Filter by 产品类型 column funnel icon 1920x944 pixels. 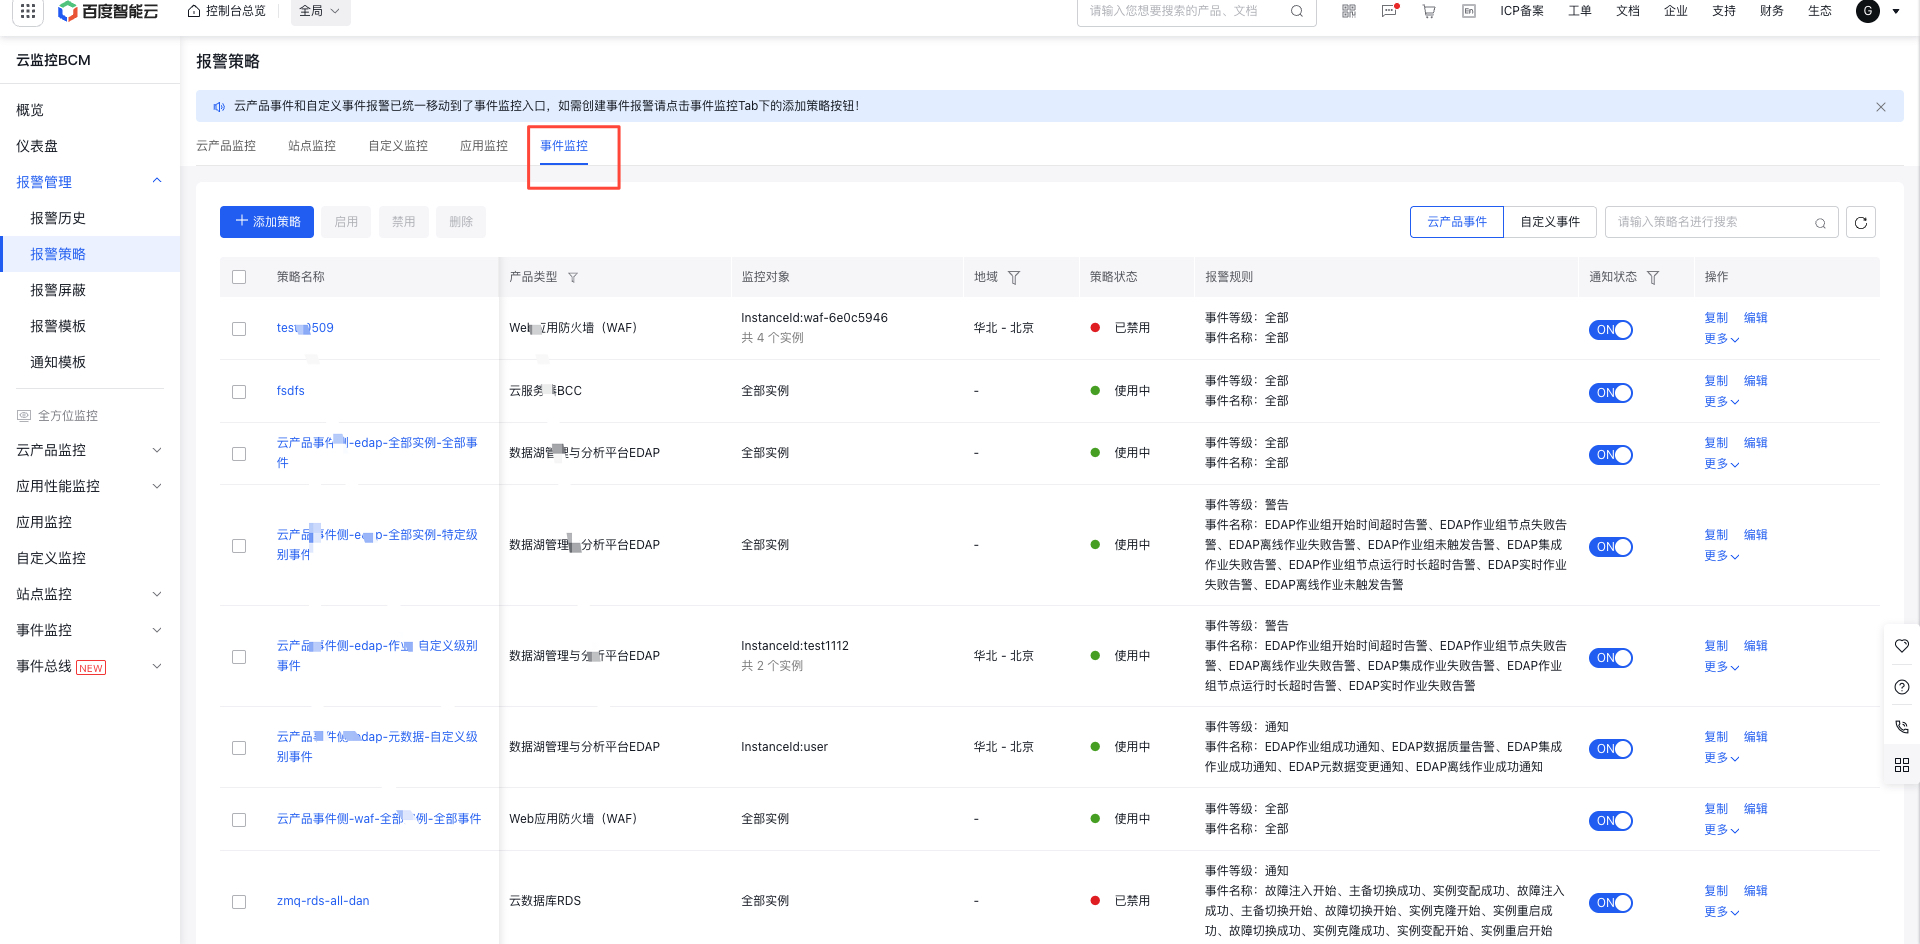point(573,278)
